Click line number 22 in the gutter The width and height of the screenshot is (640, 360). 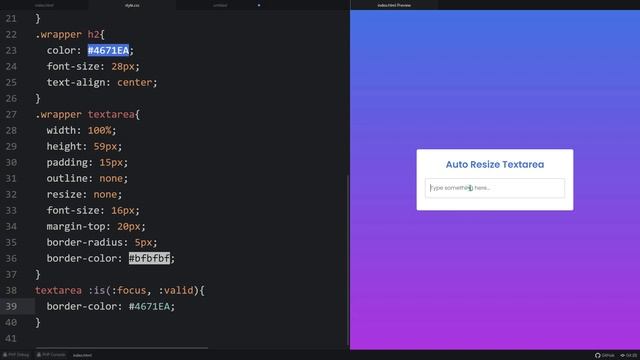click(x=11, y=34)
